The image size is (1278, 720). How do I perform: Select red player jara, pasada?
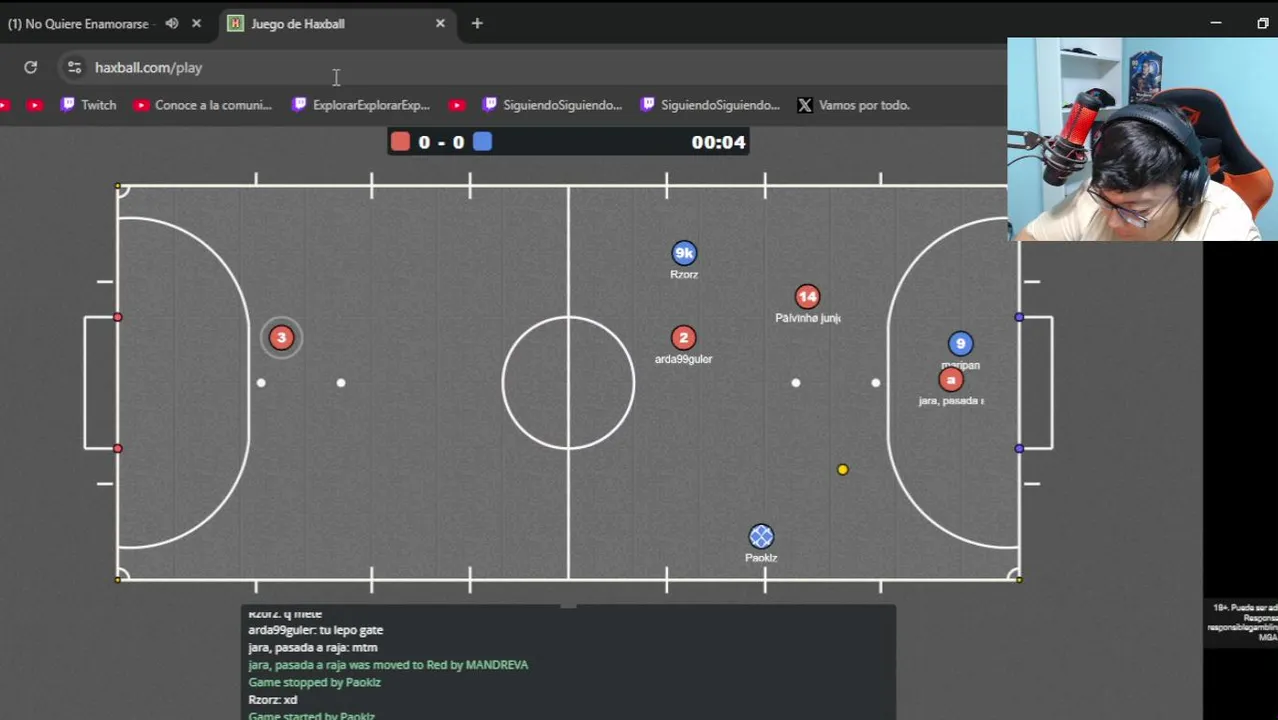tap(951, 380)
